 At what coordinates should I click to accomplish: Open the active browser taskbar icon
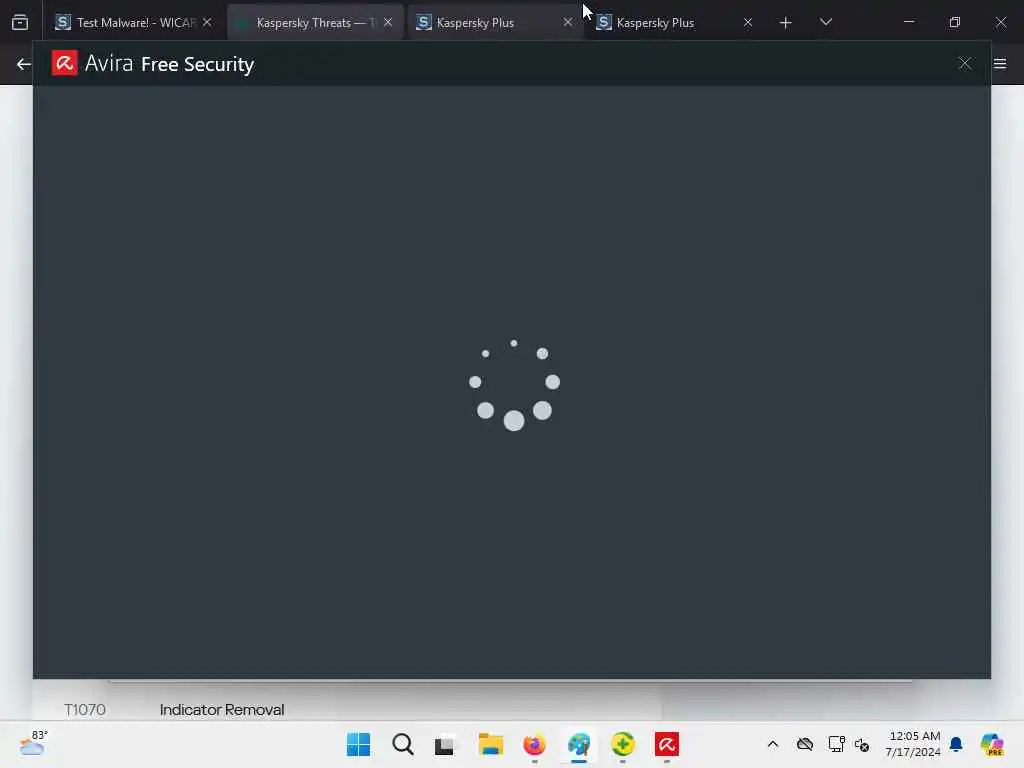pyautogui.click(x=579, y=744)
